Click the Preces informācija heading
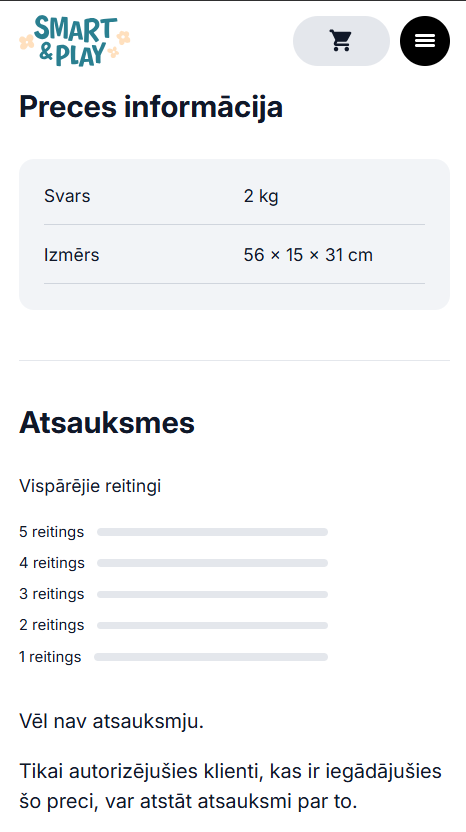466x832 pixels. tap(151, 107)
